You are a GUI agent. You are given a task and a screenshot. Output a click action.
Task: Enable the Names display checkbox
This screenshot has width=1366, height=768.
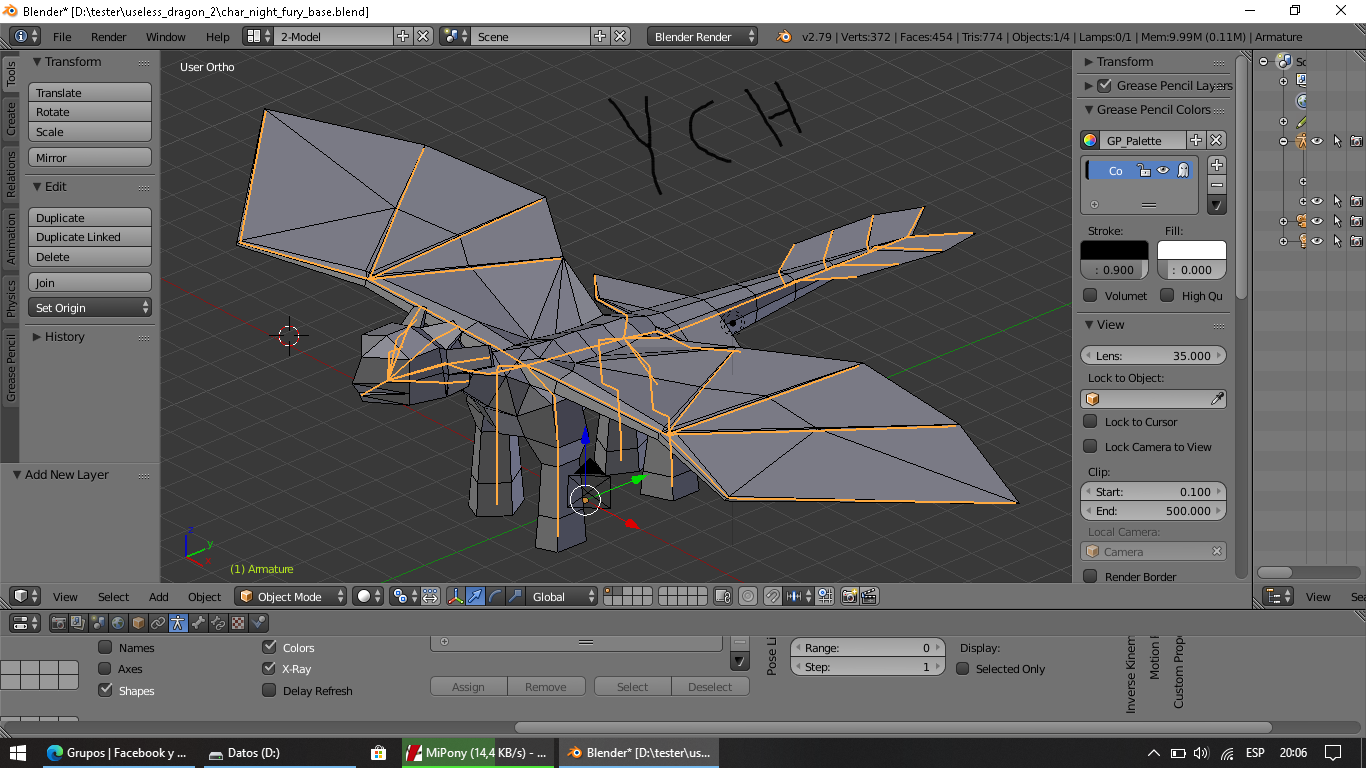click(x=105, y=648)
